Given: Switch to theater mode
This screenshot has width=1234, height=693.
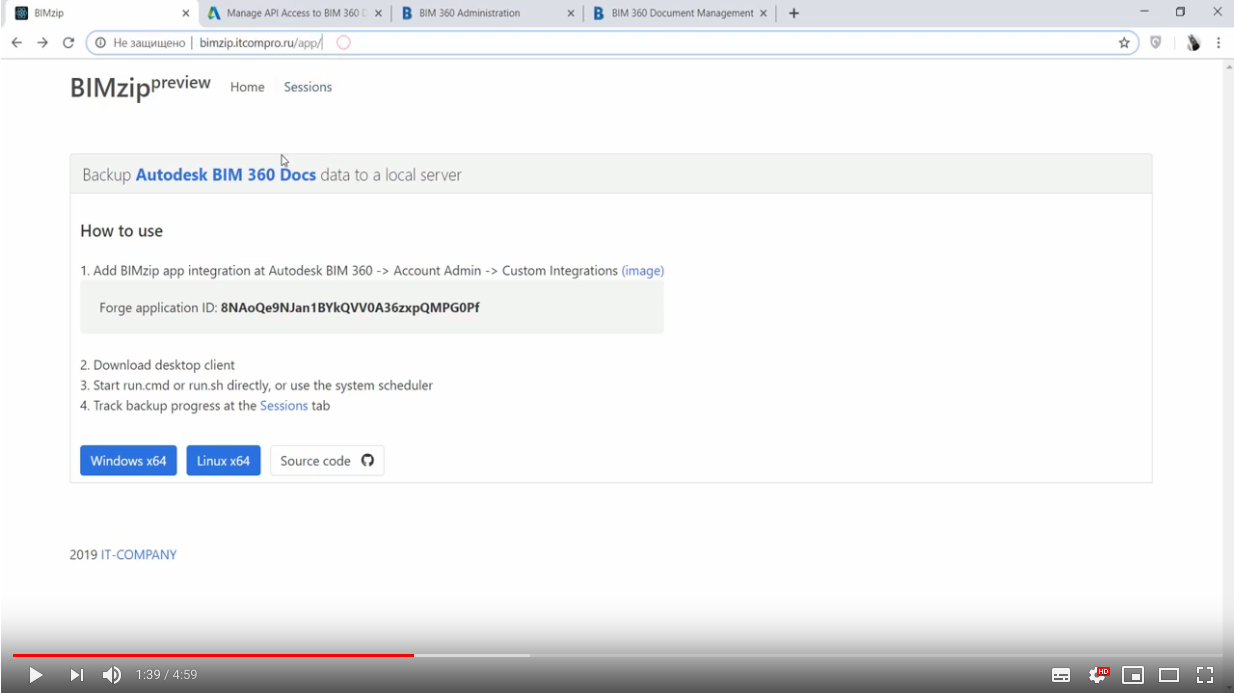Looking at the screenshot, I should 1168,674.
